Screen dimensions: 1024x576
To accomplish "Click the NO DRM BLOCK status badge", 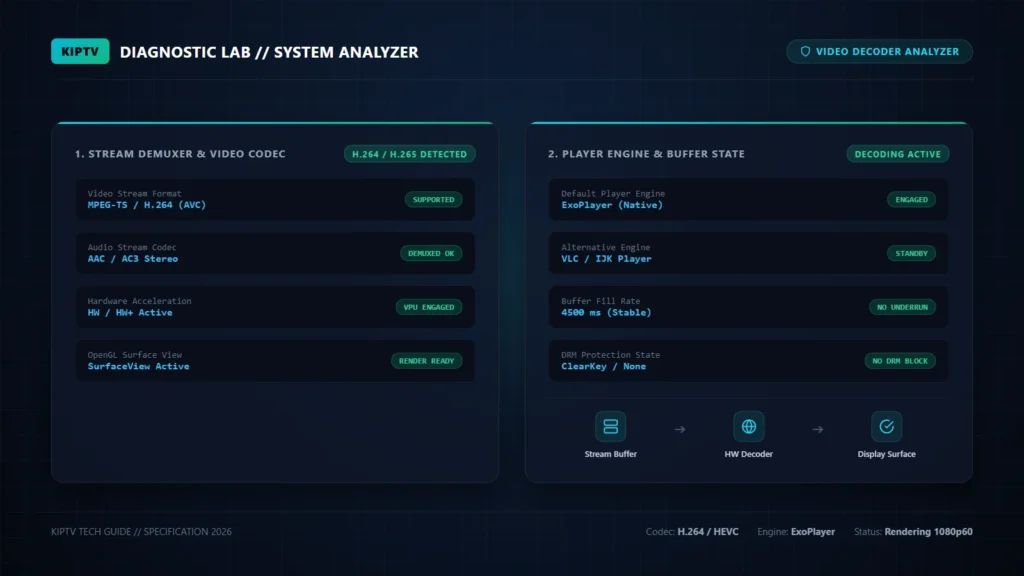I will tap(900, 360).
